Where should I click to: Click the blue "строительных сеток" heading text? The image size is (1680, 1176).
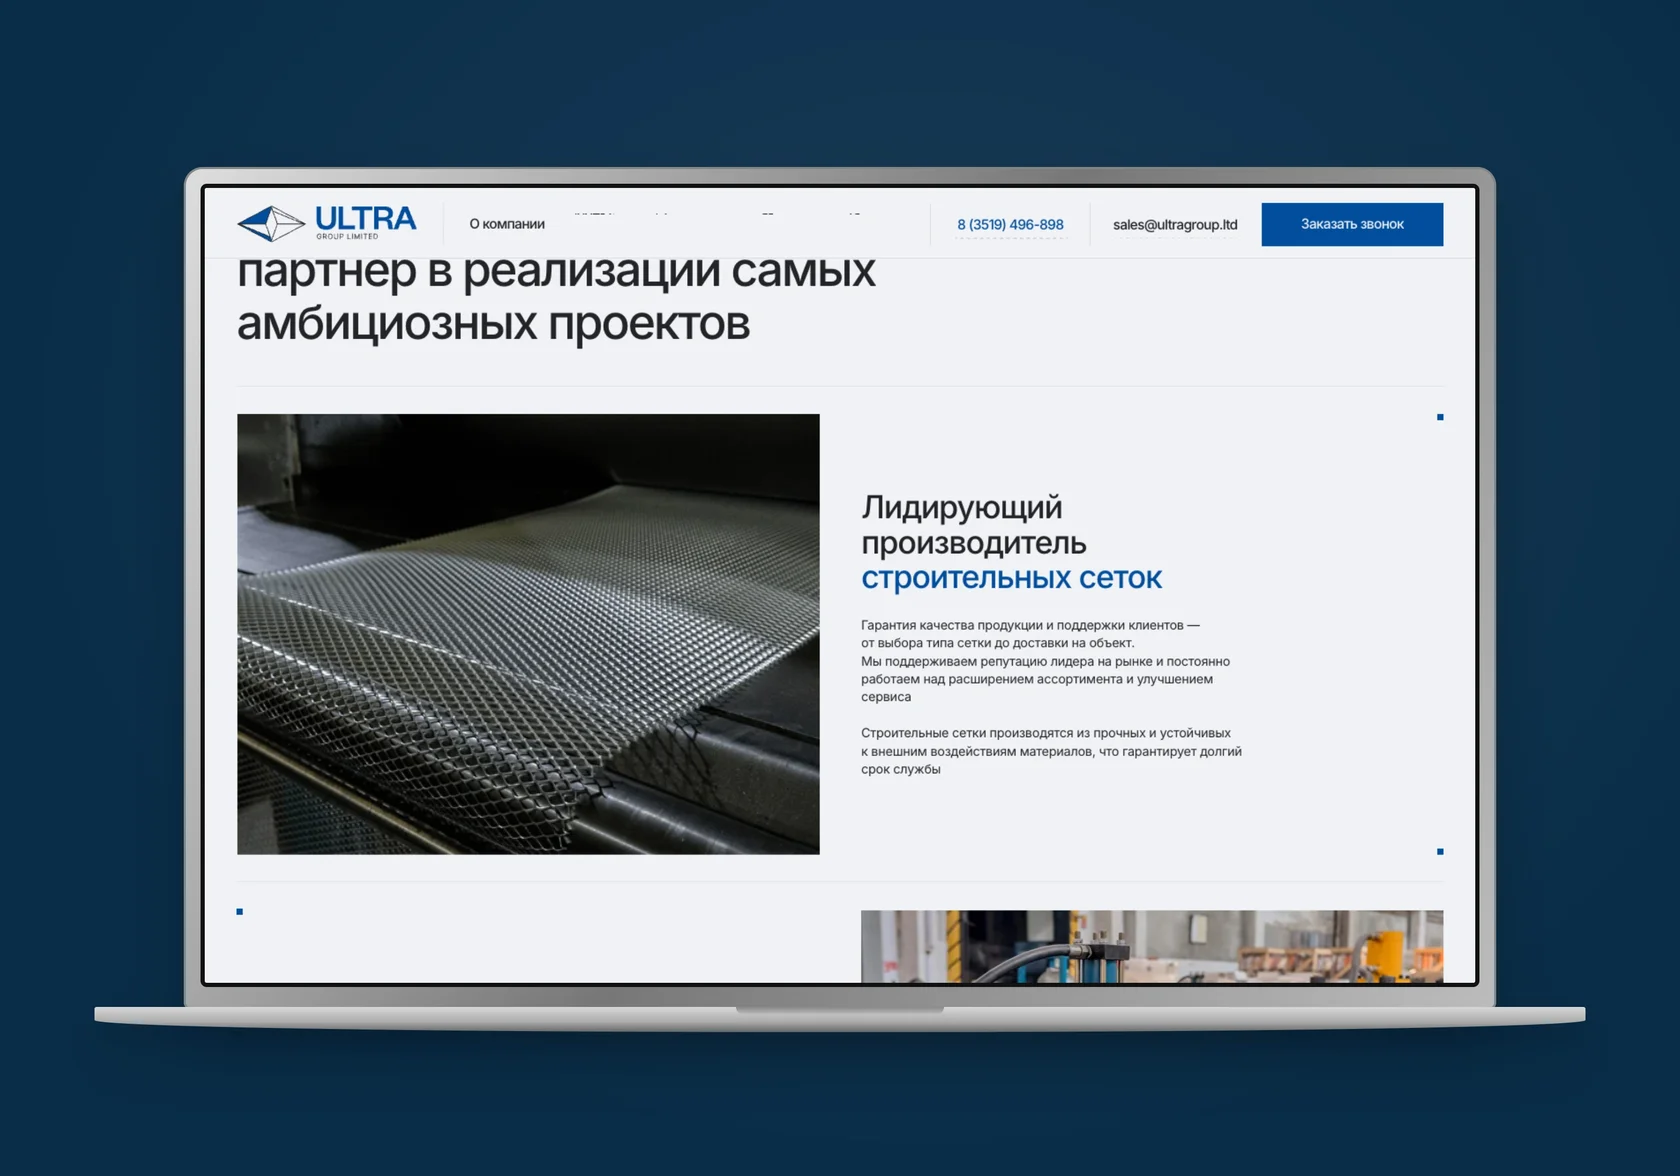[x=1011, y=578]
